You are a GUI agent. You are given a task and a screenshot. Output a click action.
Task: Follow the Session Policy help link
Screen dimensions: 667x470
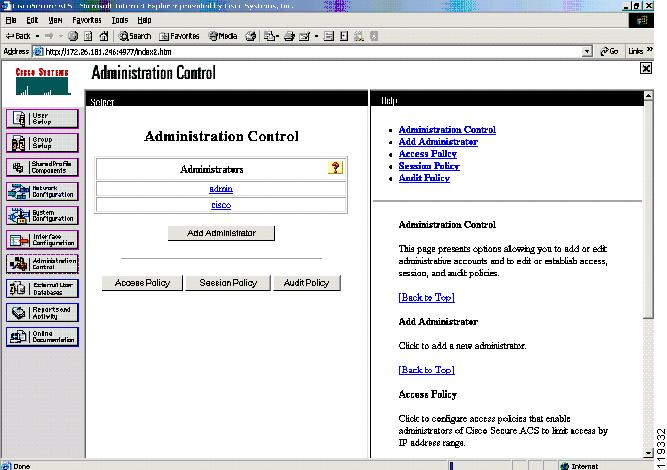point(429,166)
